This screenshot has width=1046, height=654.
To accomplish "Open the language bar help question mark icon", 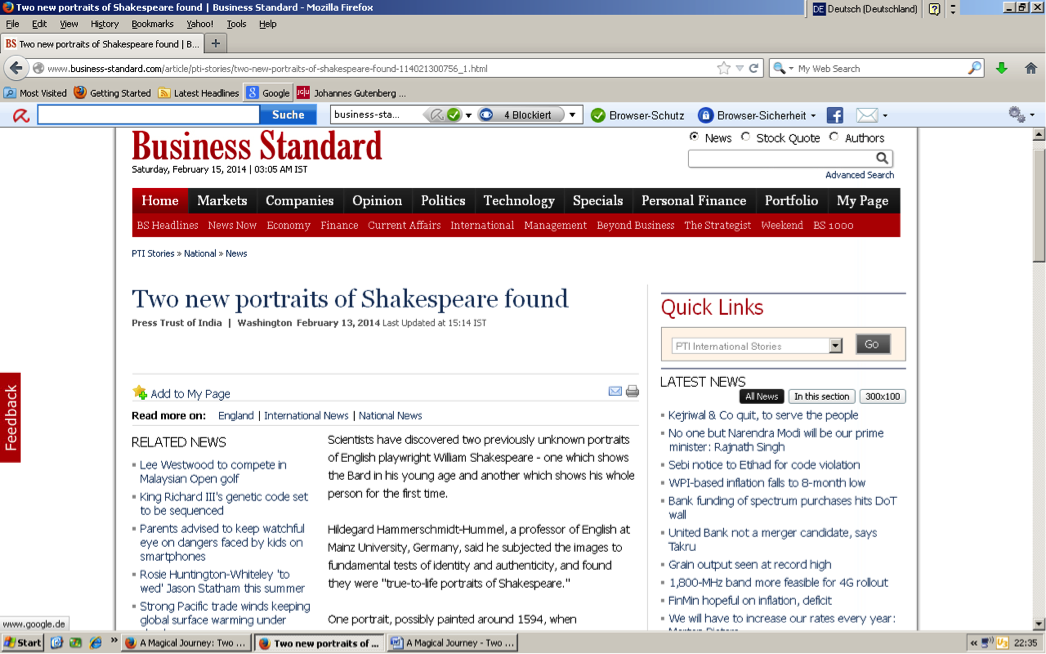I will coord(935,9).
